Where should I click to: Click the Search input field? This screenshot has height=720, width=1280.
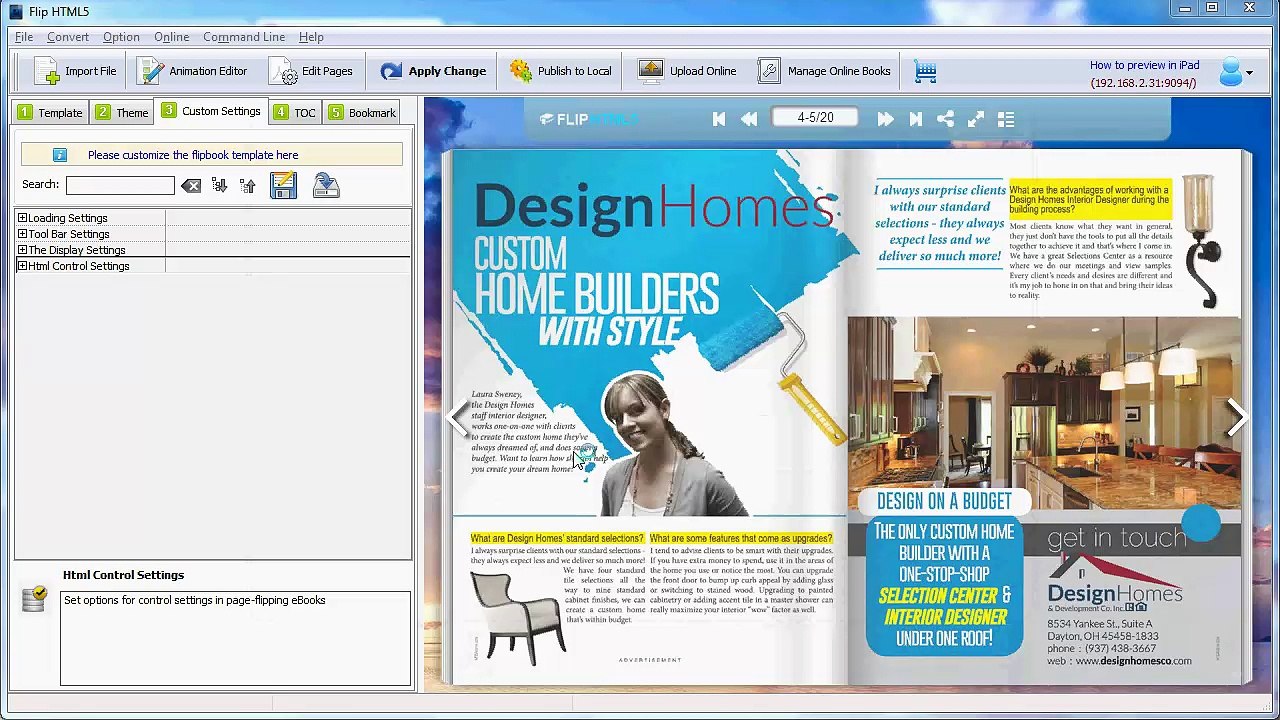(120, 185)
